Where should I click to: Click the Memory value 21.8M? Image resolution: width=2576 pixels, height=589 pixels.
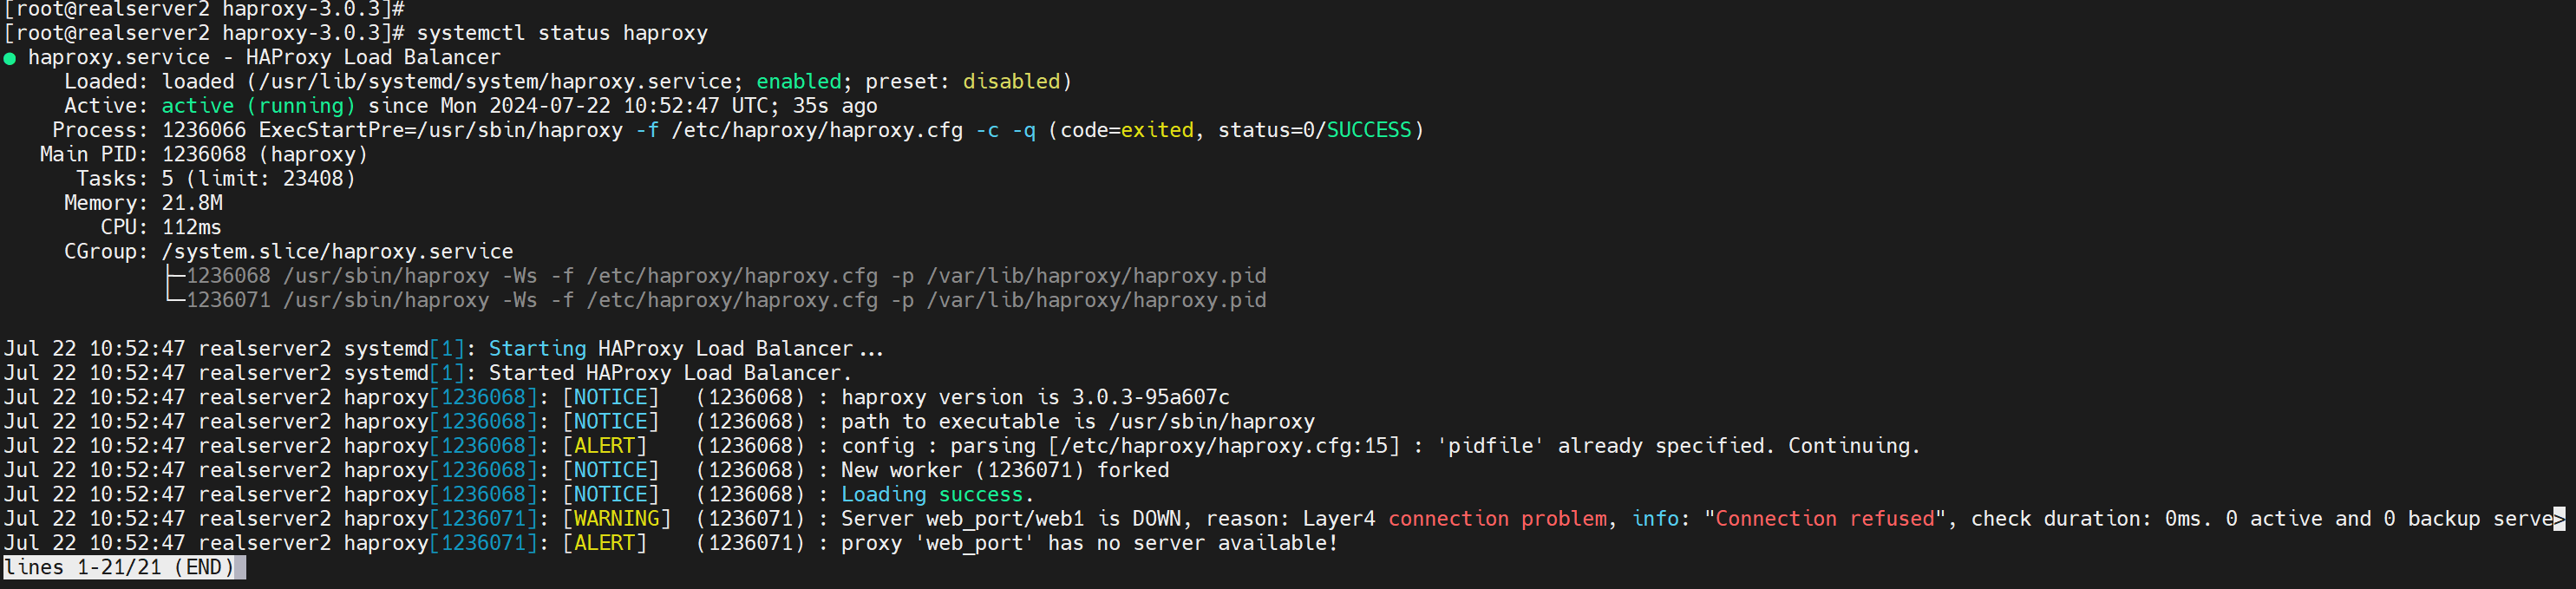coord(192,203)
